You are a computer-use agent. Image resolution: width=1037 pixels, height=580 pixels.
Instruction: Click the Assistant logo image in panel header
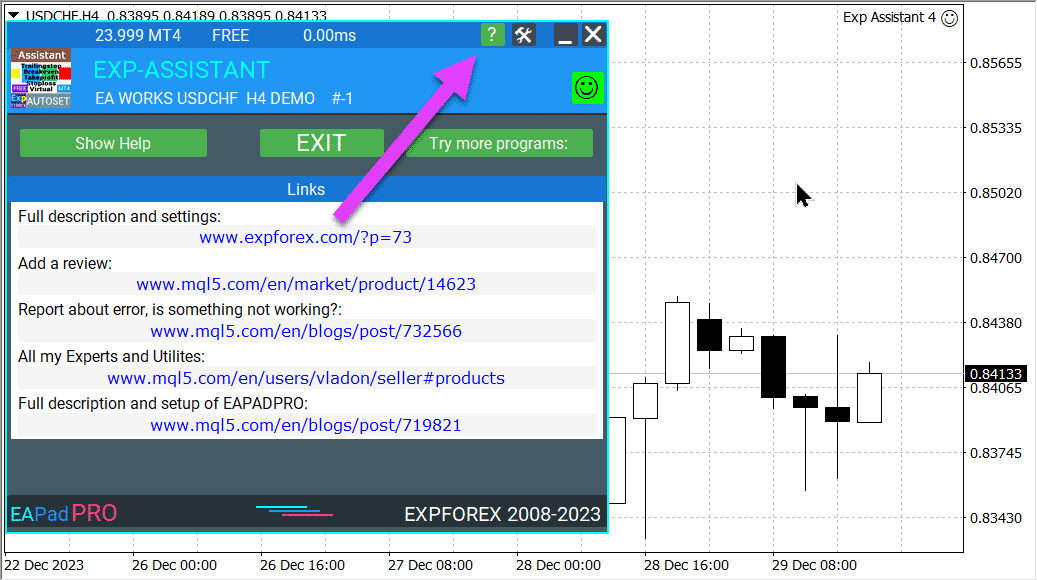tap(41, 78)
